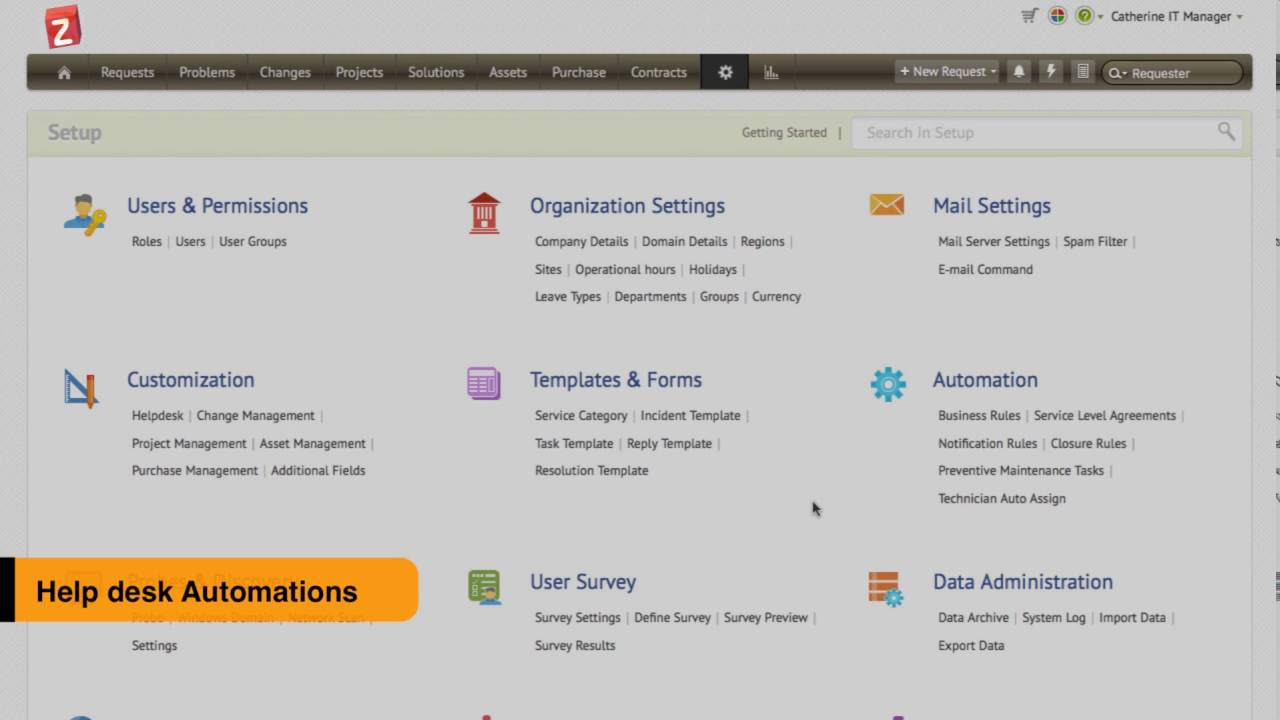Open the Data Archive link
Screen dimensions: 1280x720
point(974,617)
